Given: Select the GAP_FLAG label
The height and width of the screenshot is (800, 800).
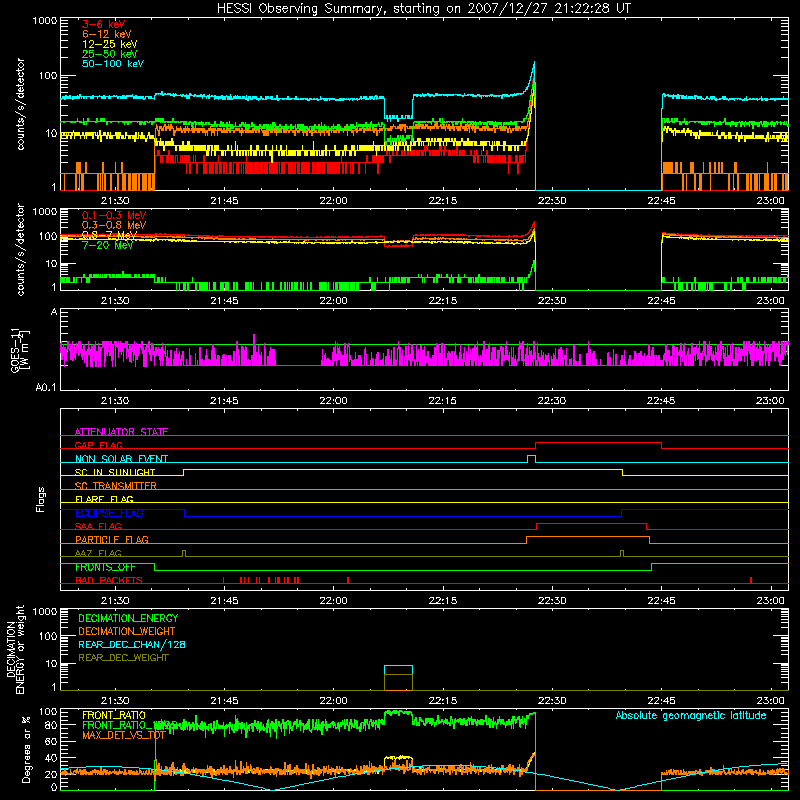Looking at the screenshot, I should [x=98, y=445].
